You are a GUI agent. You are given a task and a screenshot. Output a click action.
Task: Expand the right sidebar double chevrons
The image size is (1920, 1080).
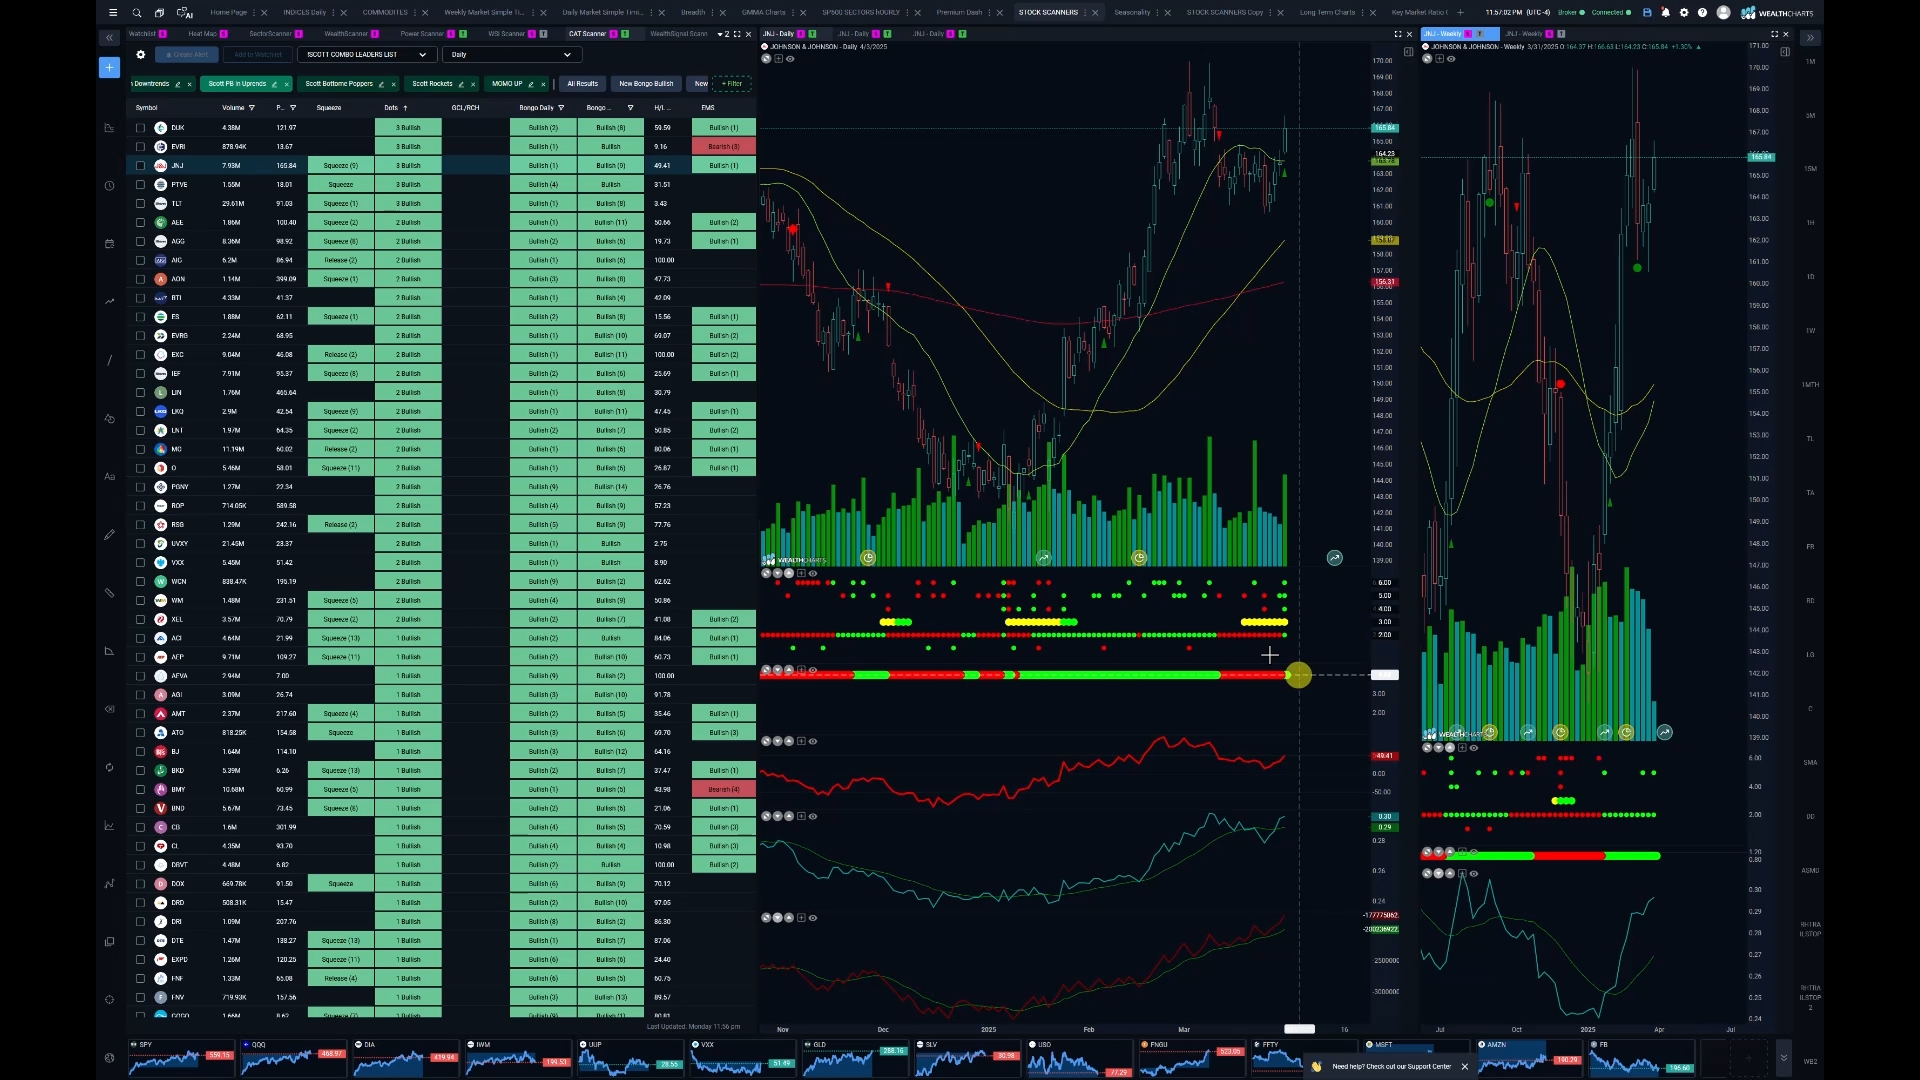pos(1810,38)
